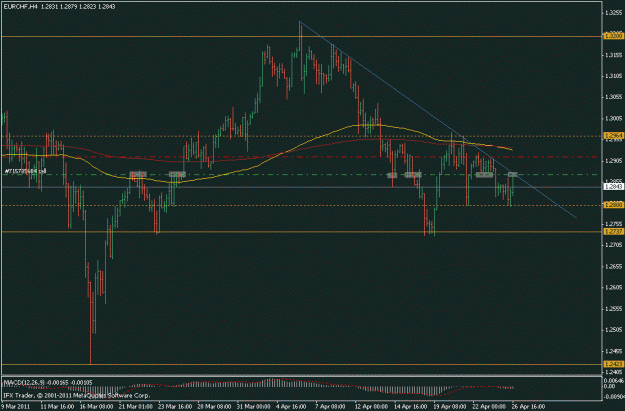This screenshot has height=411, width=625.
Task: Click the 1.2555 price scale value
Action: (613, 309)
